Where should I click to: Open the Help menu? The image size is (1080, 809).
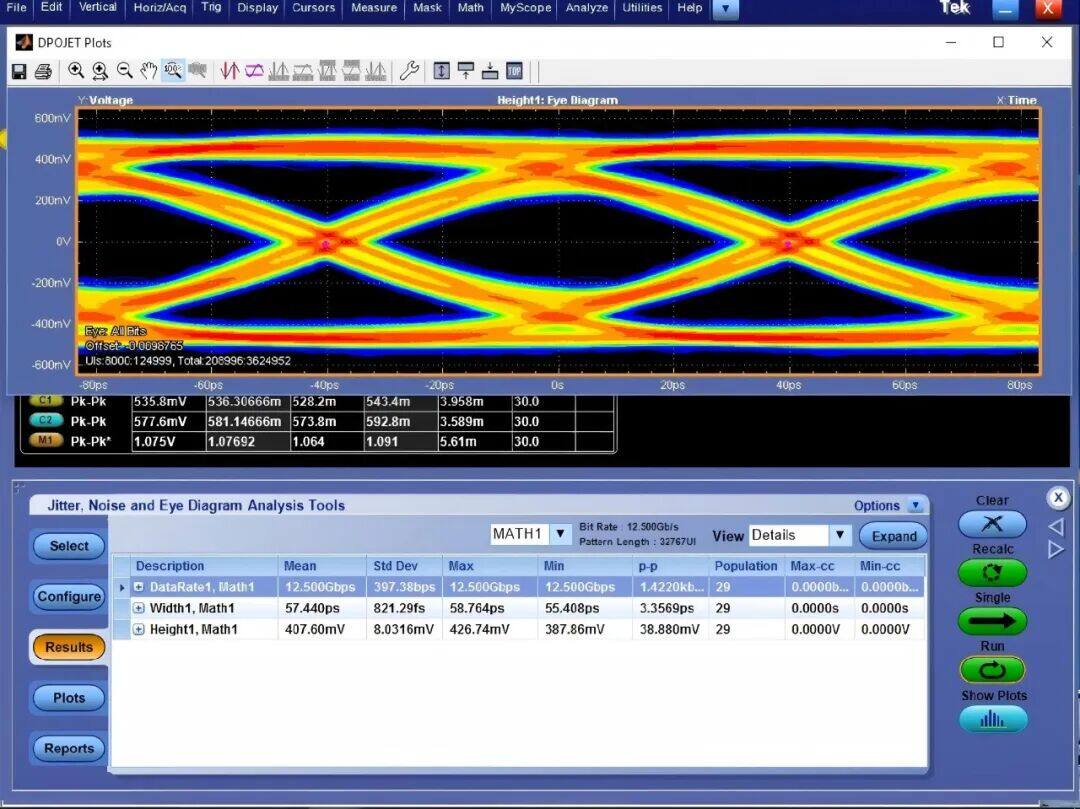tap(689, 8)
